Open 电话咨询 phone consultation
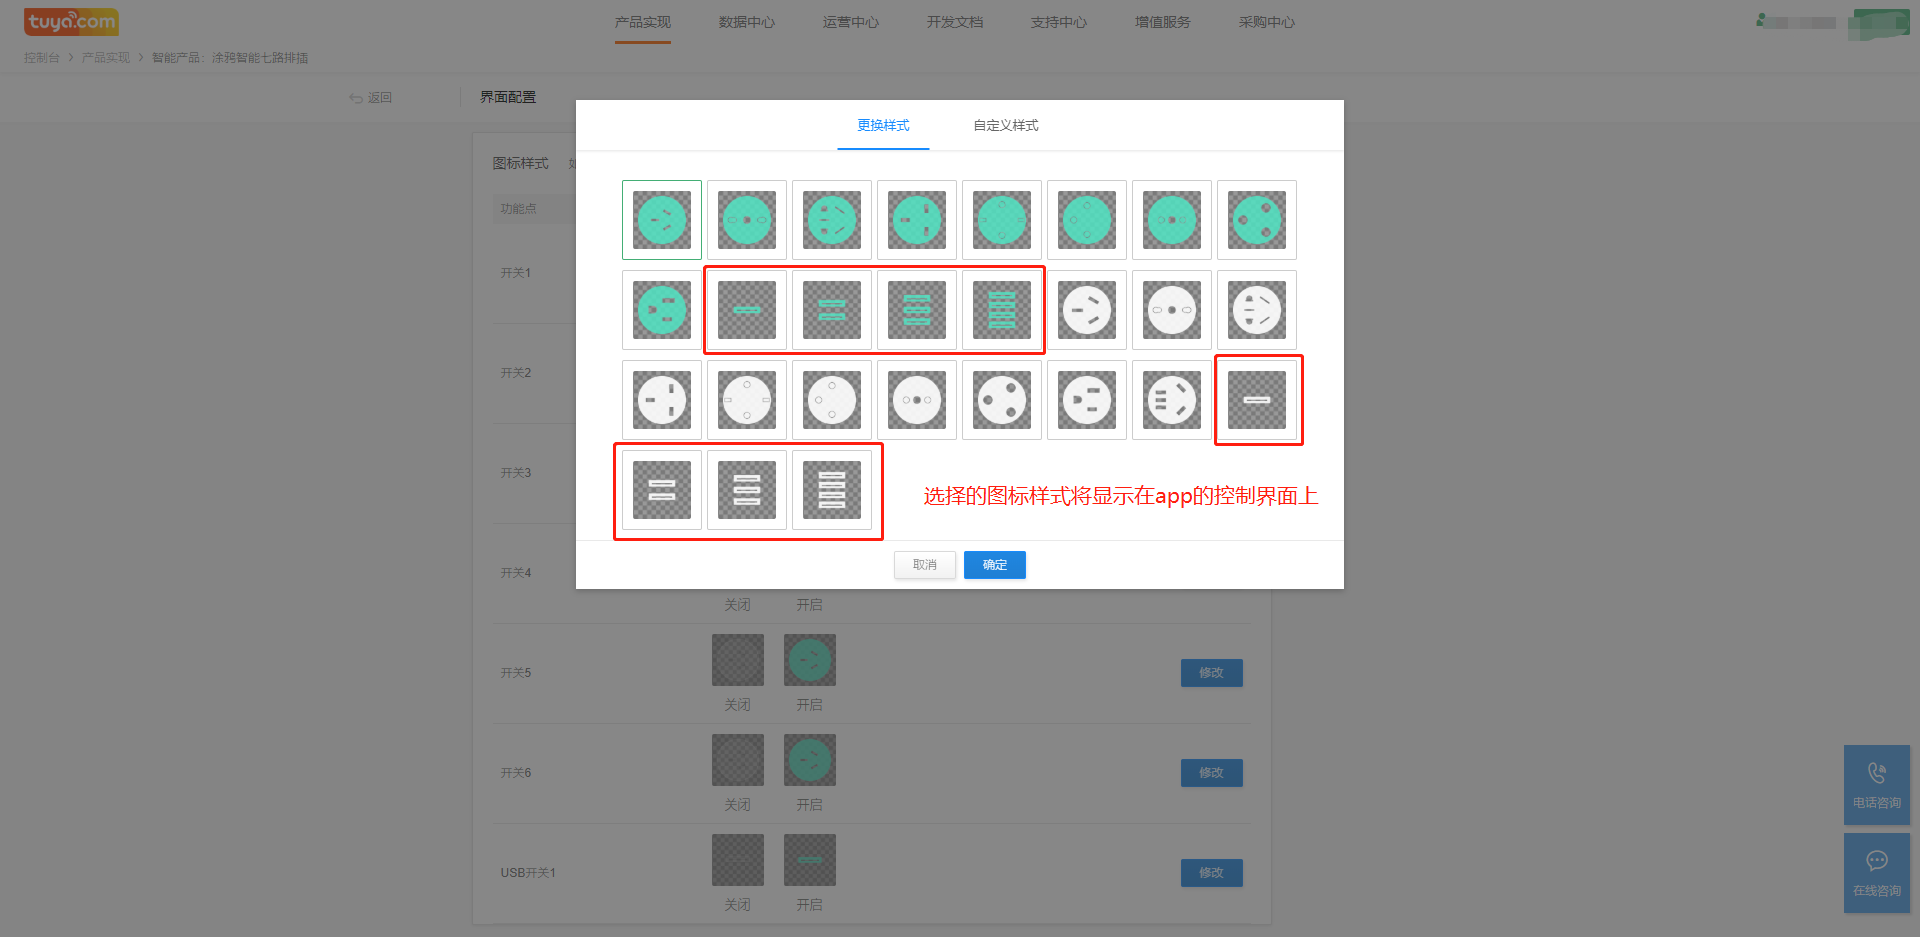The height and width of the screenshot is (937, 1920). click(1876, 785)
